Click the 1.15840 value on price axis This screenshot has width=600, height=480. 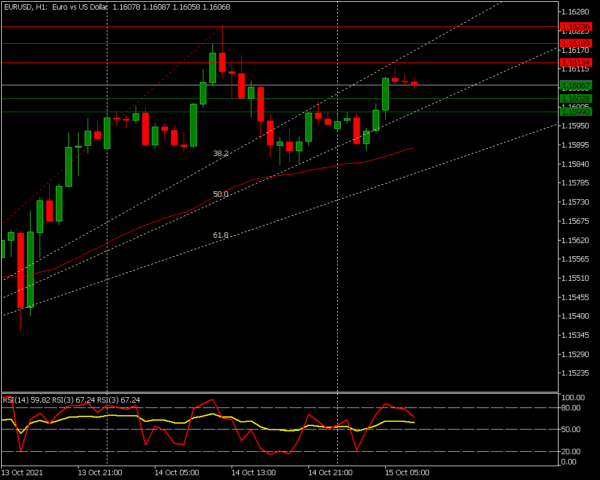pyautogui.click(x=575, y=164)
